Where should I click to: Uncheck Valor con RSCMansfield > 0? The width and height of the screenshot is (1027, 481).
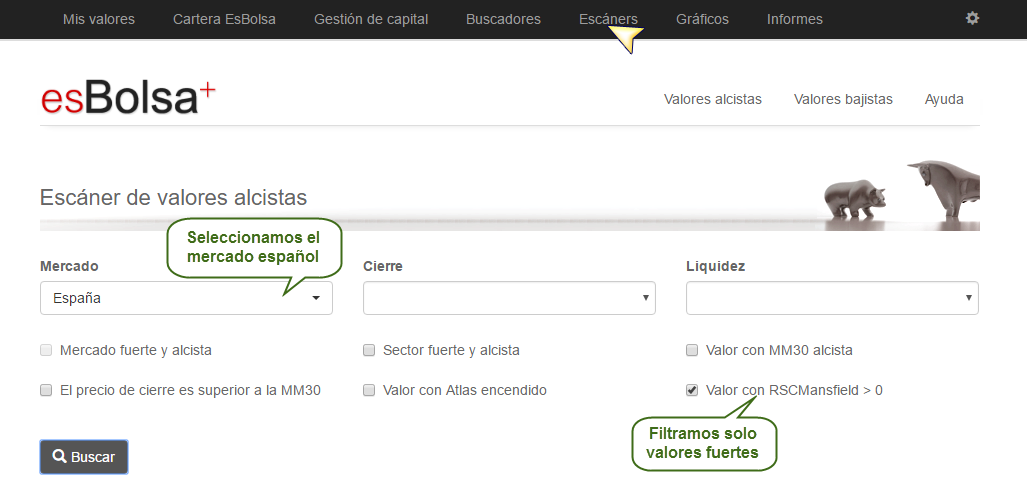[x=692, y=390]
